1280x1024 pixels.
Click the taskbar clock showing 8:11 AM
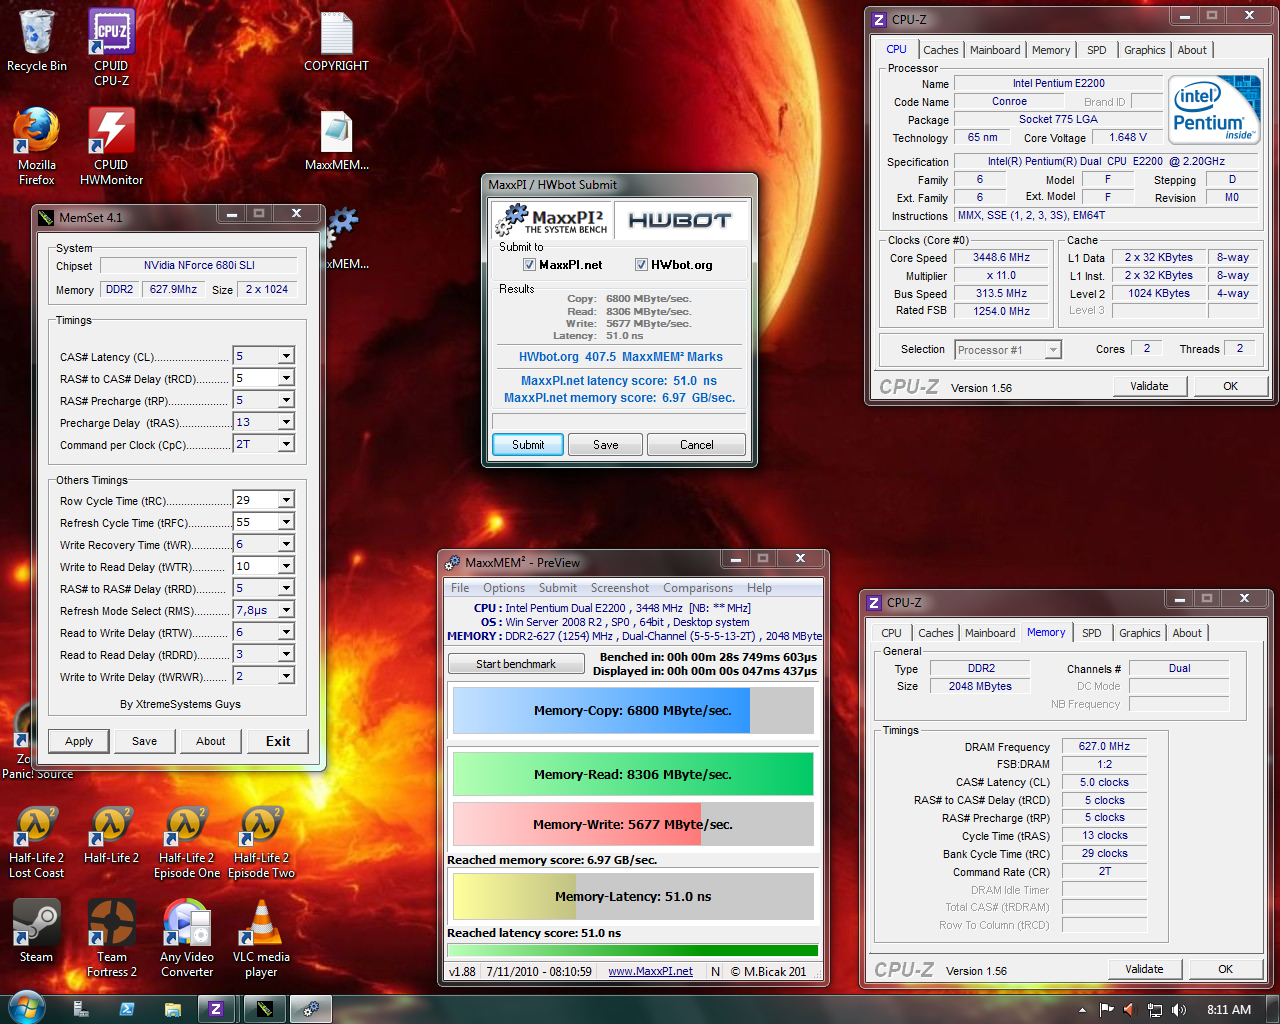click(x=1229, y=1010)
